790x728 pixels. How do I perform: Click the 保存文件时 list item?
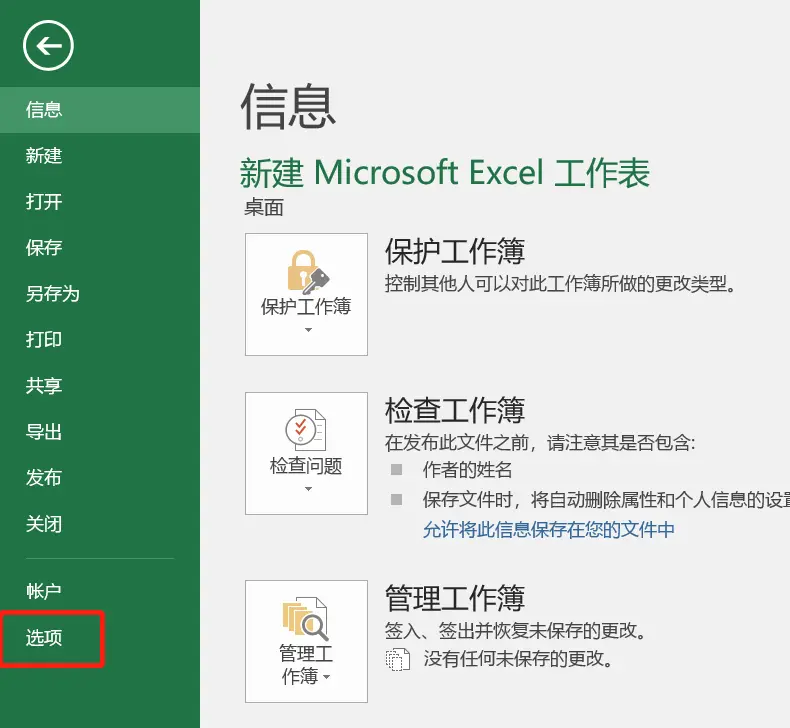click(x=606, y=500)
